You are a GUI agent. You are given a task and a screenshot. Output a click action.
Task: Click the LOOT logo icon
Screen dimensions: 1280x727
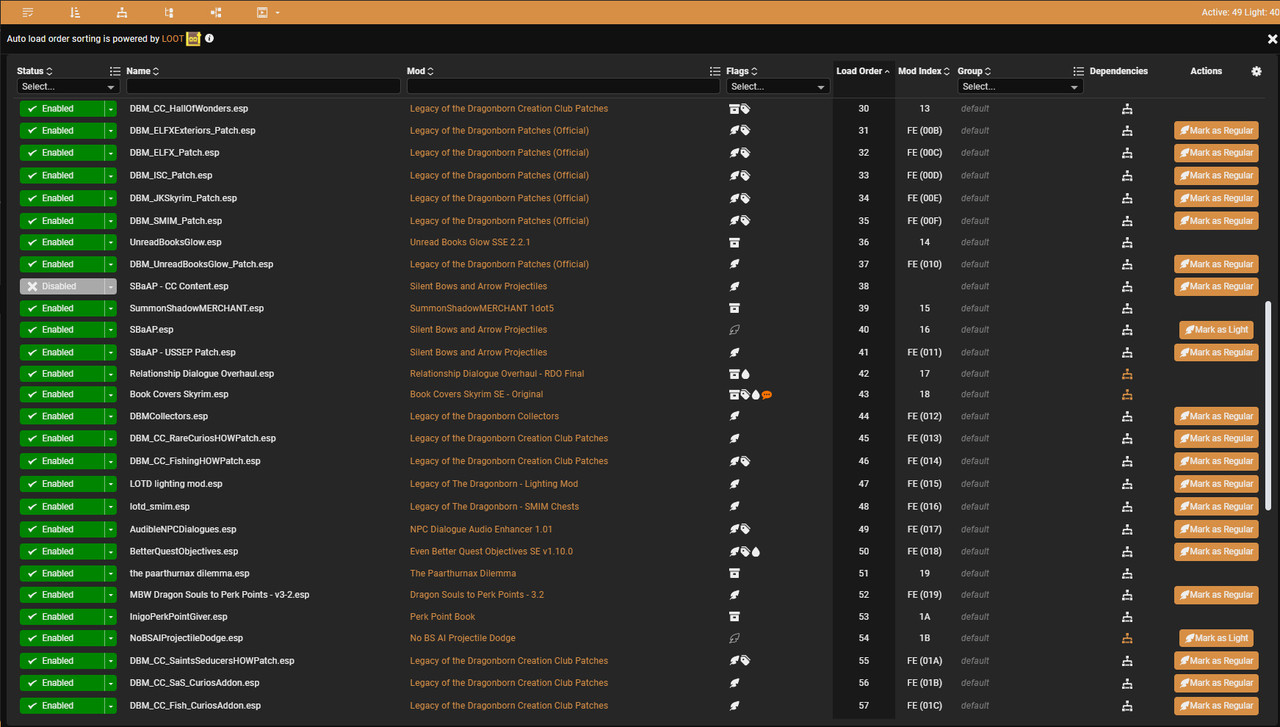(193, 38)
